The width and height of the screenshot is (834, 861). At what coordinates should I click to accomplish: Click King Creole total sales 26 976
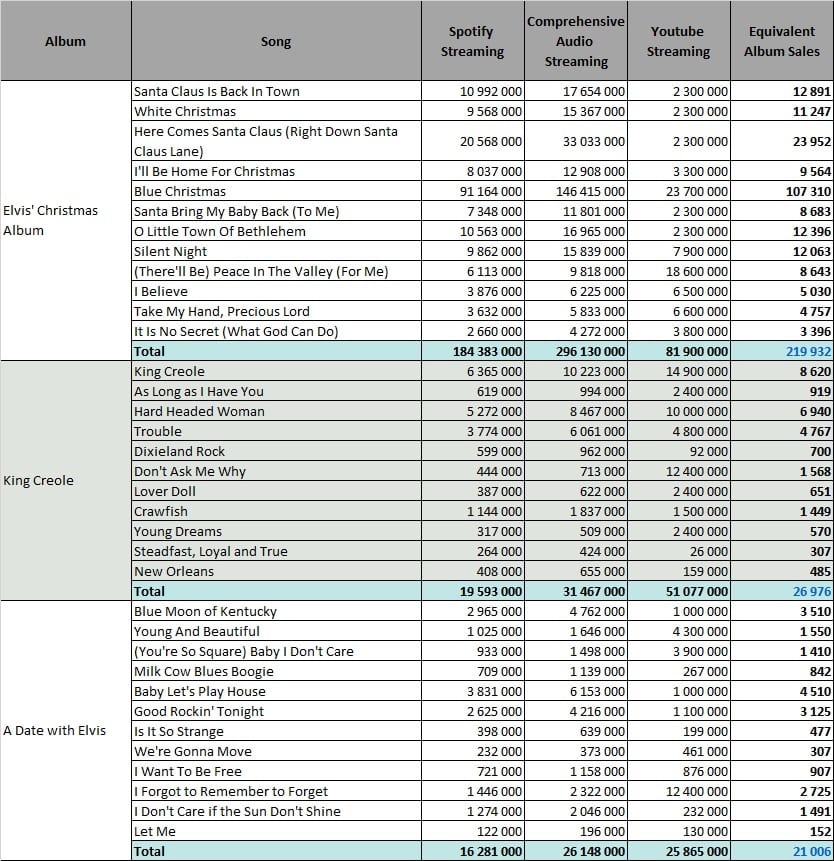782,591
